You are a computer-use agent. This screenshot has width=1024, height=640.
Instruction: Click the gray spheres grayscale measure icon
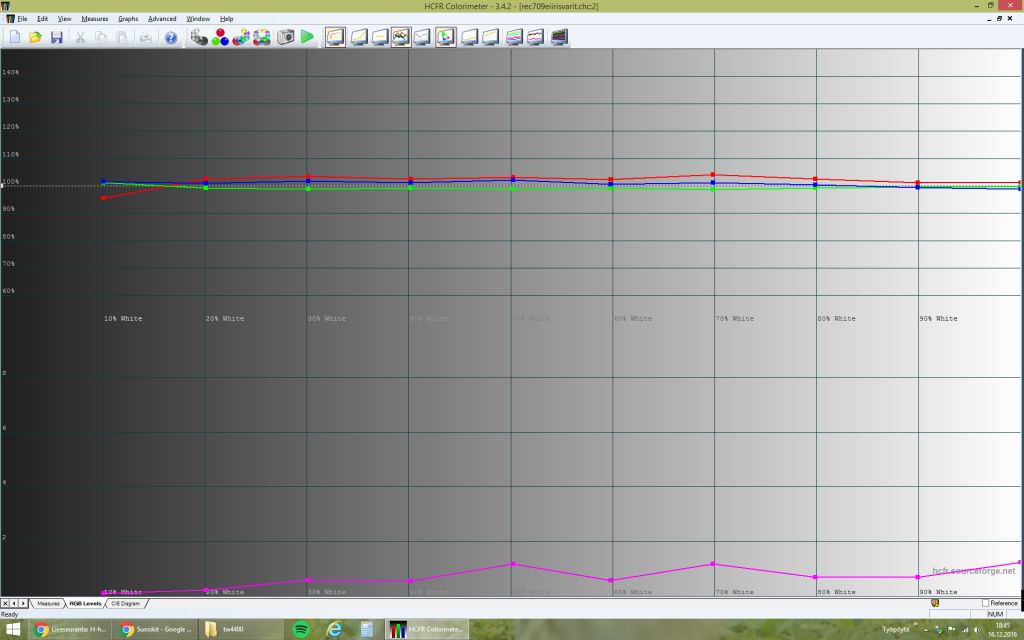198,37
